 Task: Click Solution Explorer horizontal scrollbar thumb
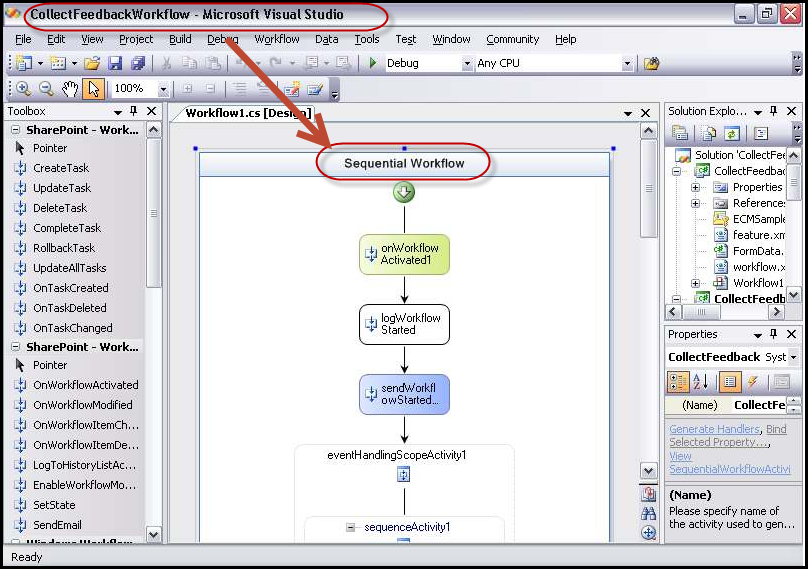(x=701, y=312)
